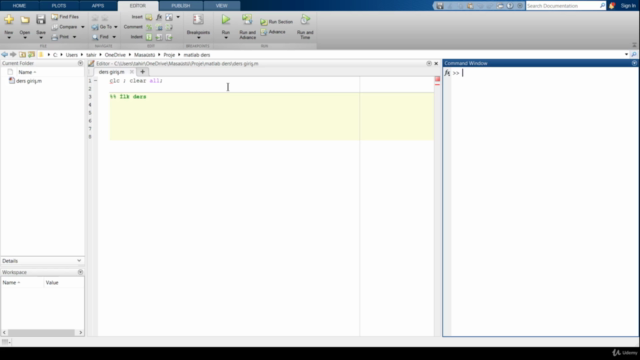Viewport: 640px width, 360px height.
Task: Click the Run and Advance icon
Action: 247,20
